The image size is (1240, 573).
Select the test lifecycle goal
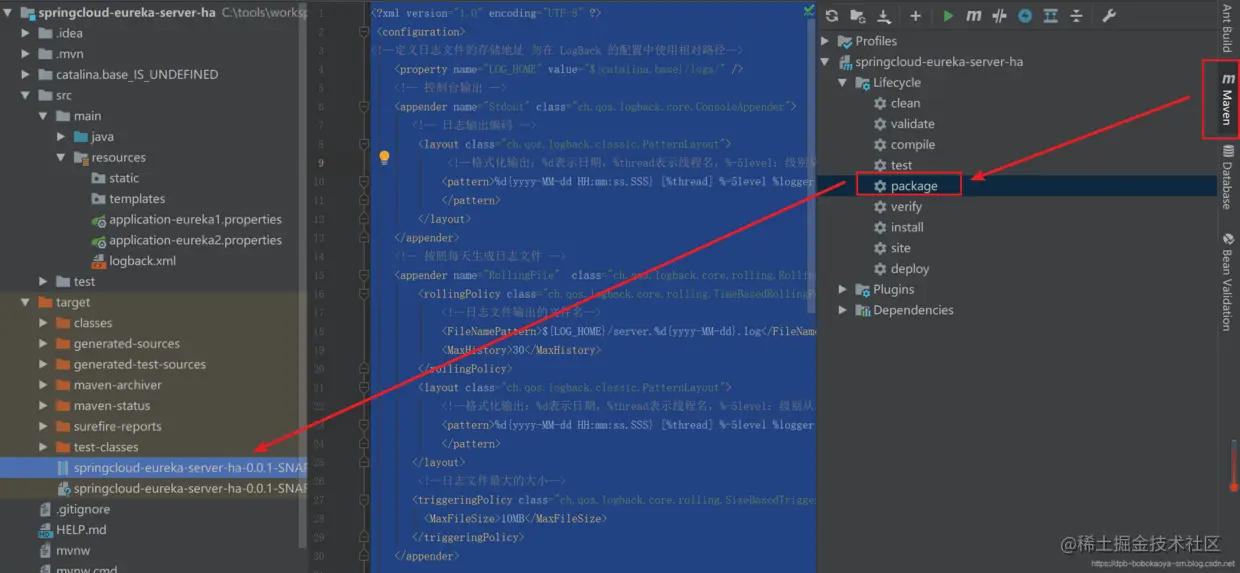click(893, 165)
